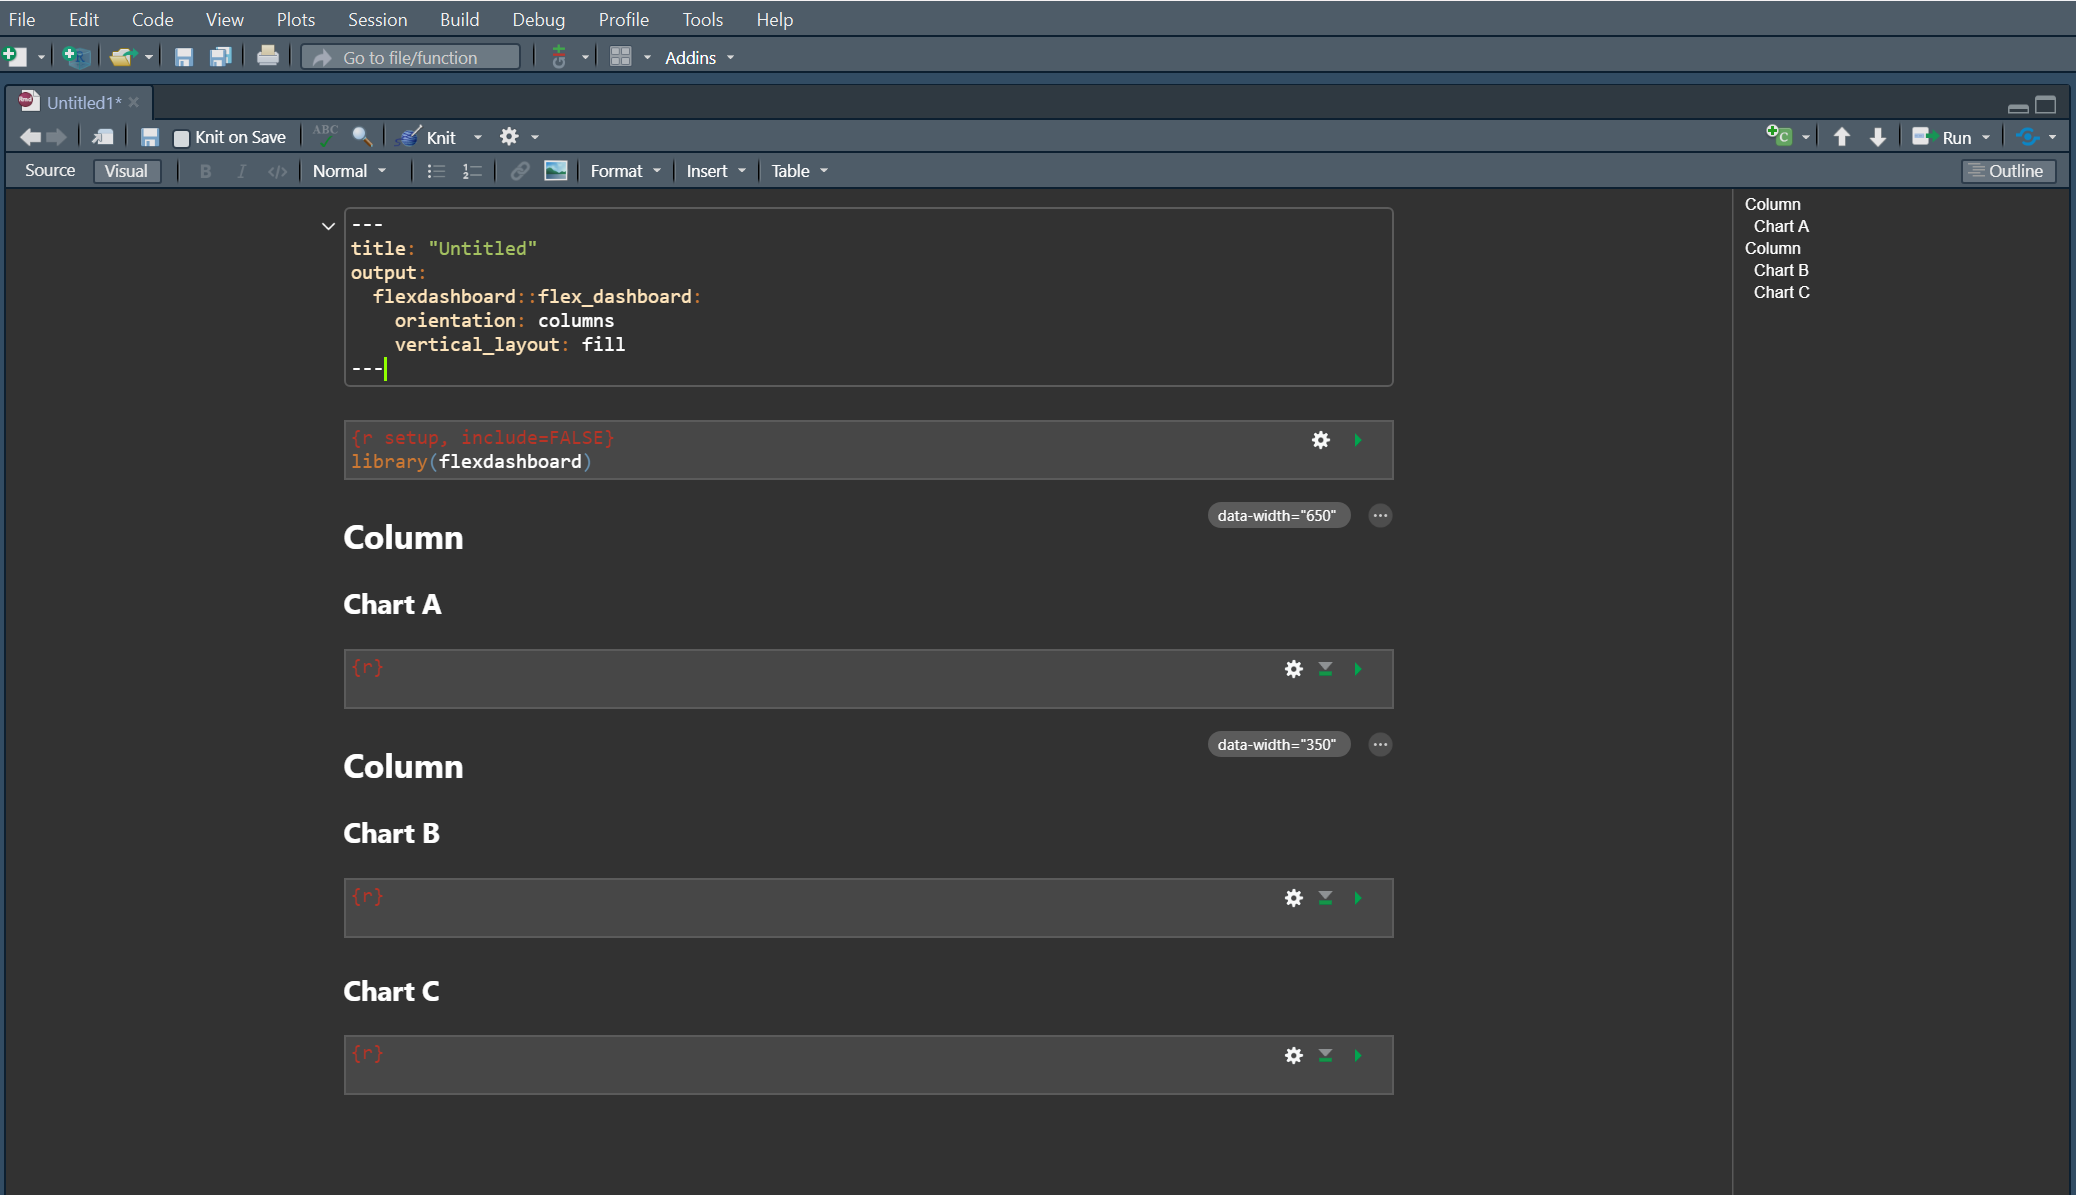Enable the Knit on Save checkbox
The image size is (2076, 1195).
pos(181,136)
